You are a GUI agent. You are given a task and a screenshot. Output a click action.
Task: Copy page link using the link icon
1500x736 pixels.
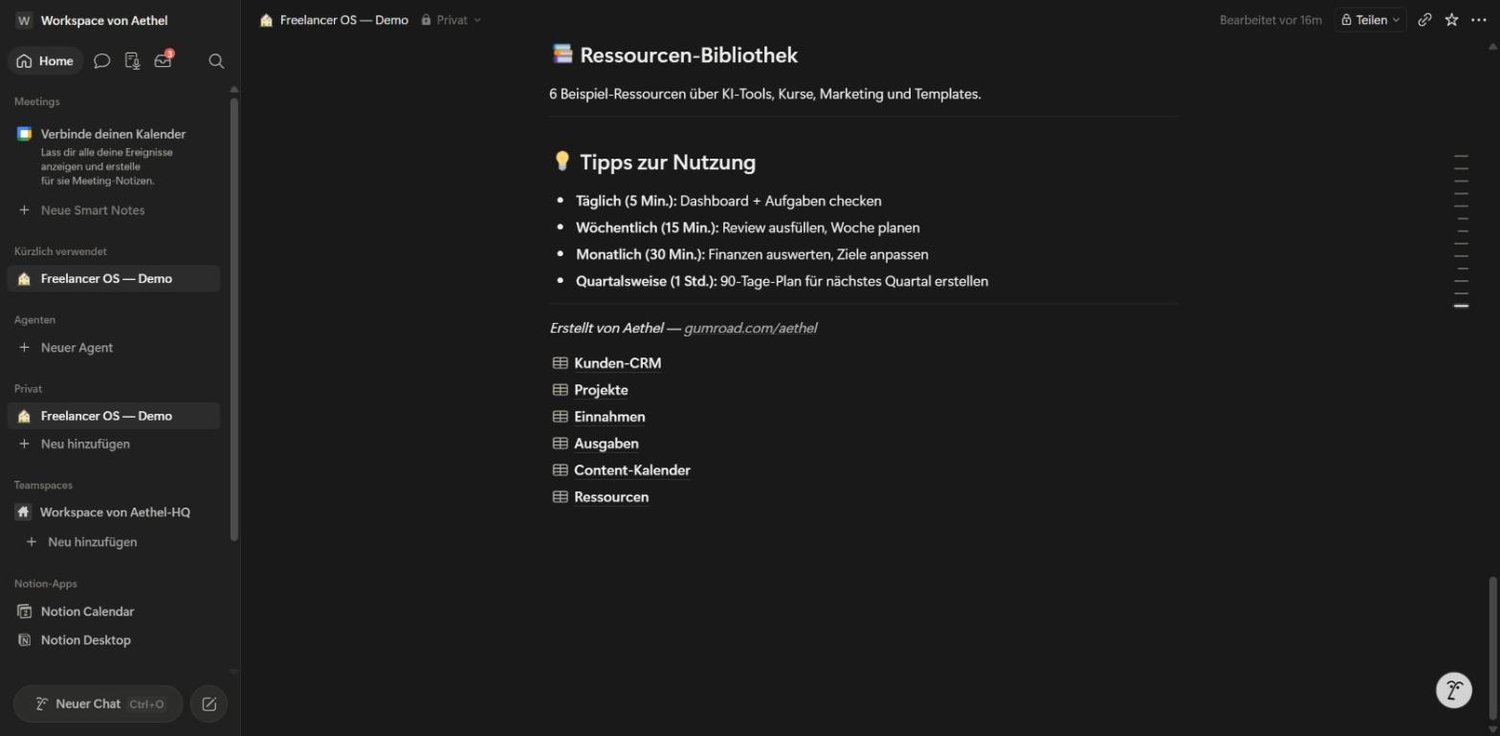[x=1425, y=20]
